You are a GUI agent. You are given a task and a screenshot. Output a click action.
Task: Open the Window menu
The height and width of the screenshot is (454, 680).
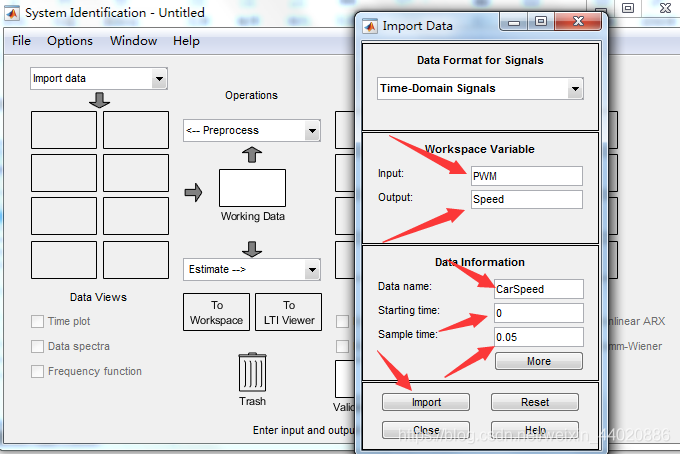pyautogui.click(x=133, y=41)
